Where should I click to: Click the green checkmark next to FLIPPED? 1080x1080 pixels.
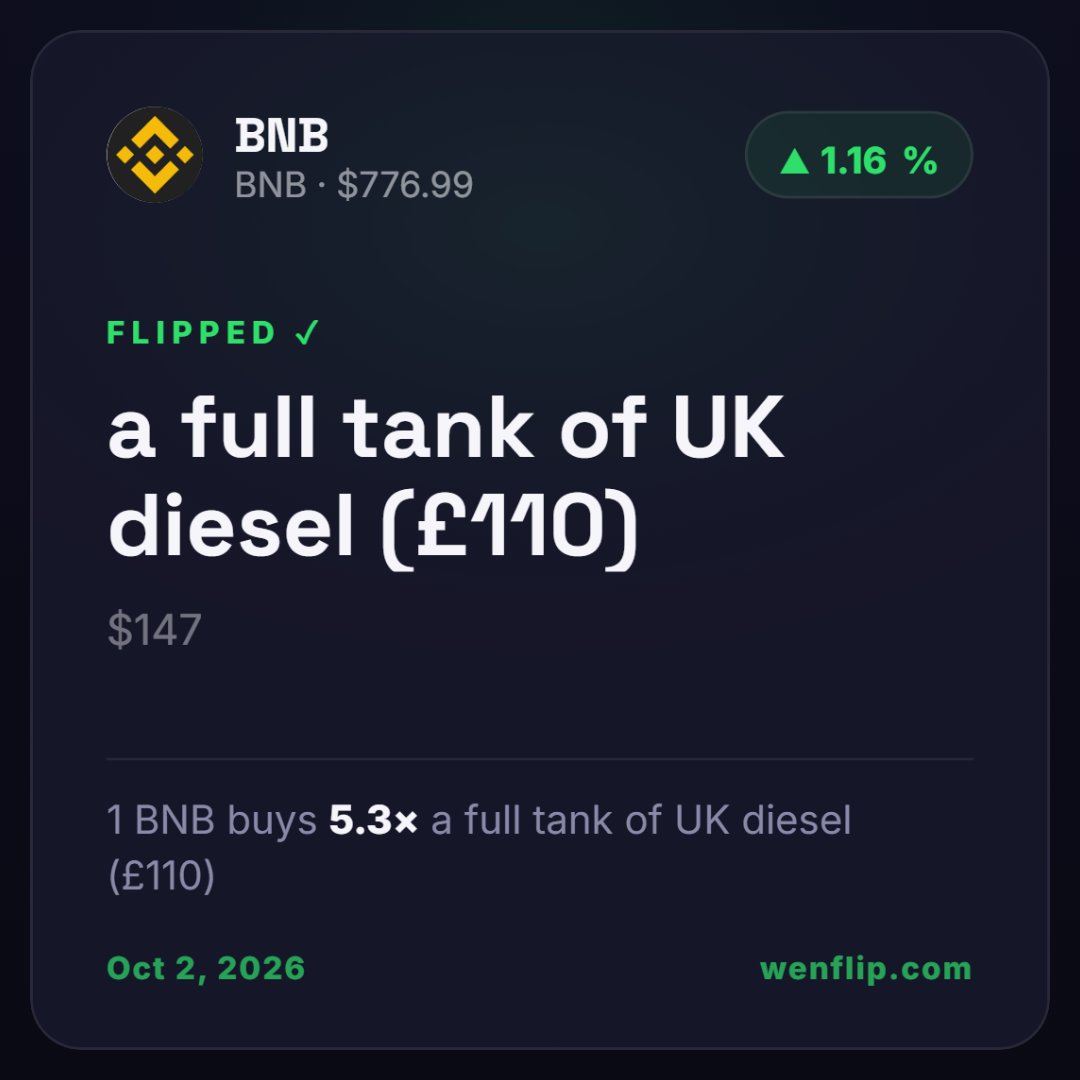307,333
